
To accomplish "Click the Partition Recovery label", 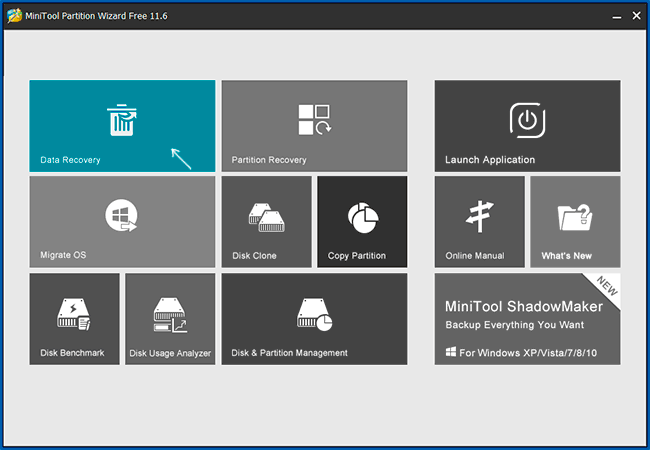I will (269, 160).
